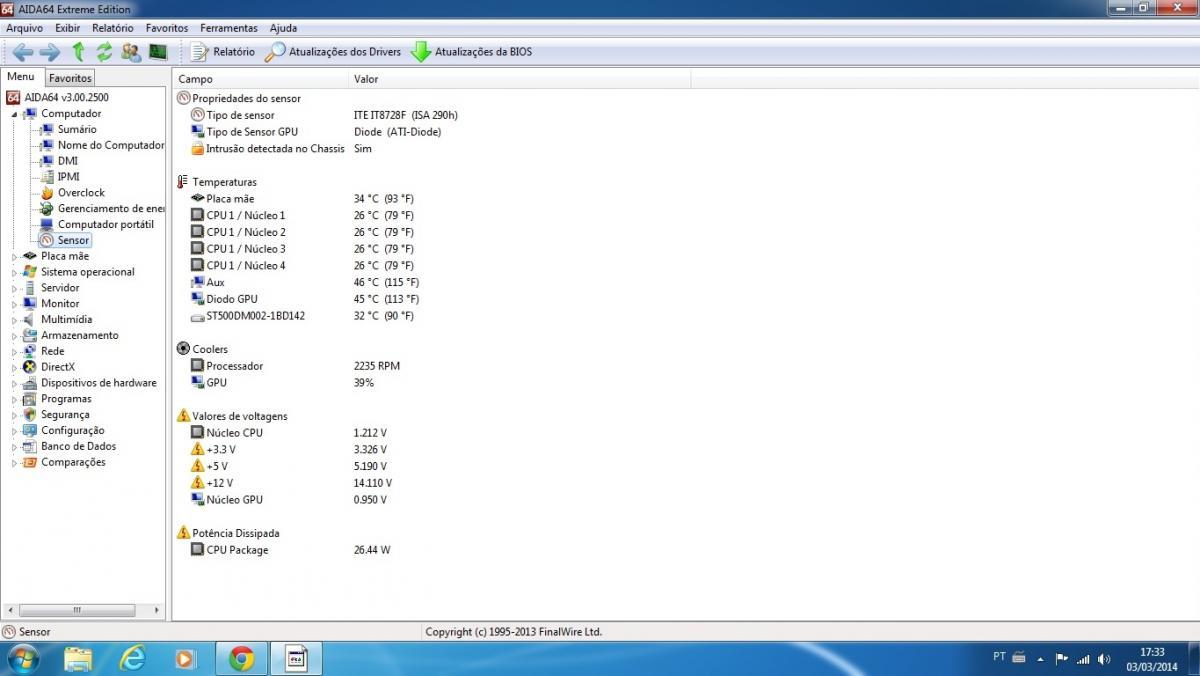Open the Exibir menu
Screen dimensions: 1200x676
(x=68, y=28)
